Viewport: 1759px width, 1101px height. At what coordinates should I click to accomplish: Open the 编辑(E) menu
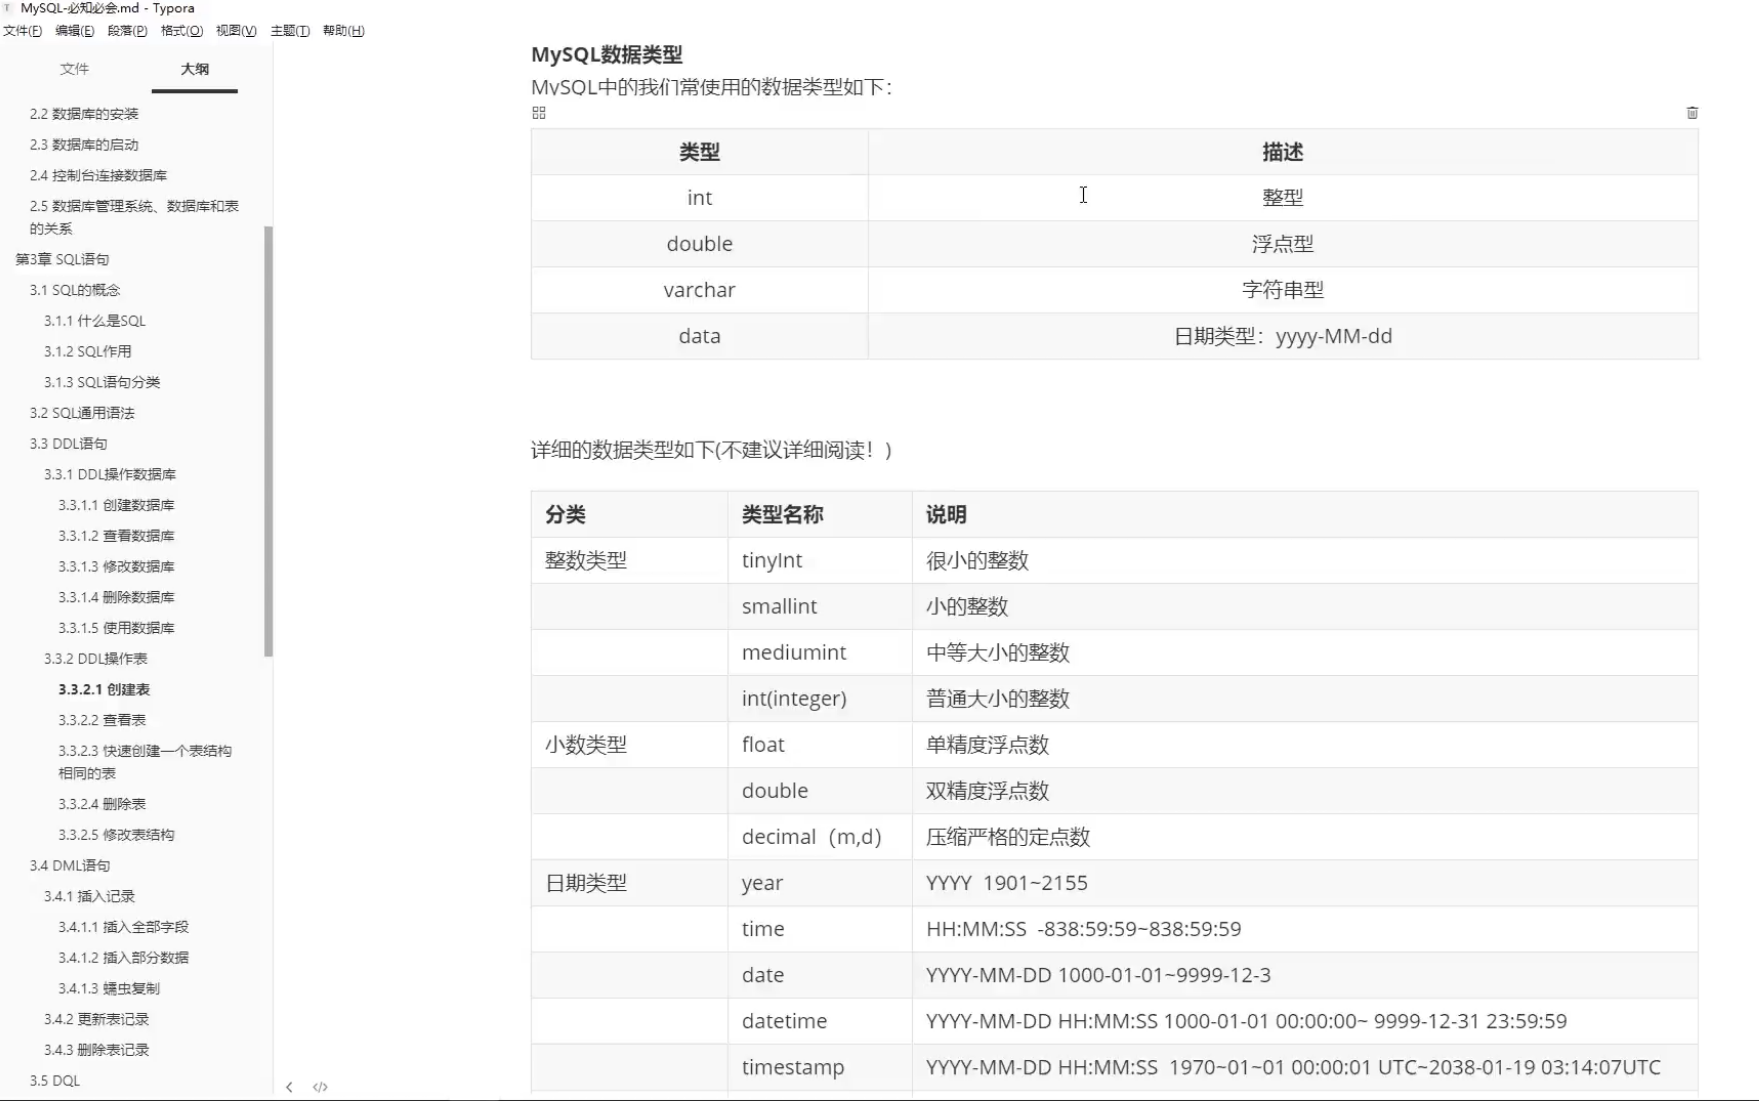pyautogui.click(x=75, y=31)
